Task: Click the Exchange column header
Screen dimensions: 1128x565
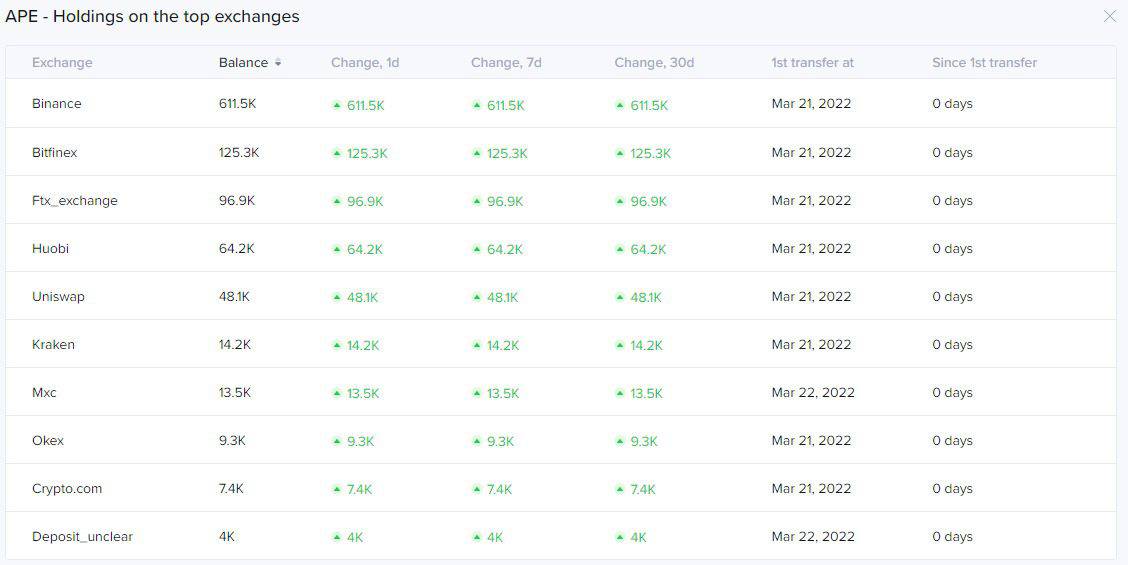Action: pyautogui.click(x=63, y=63)
